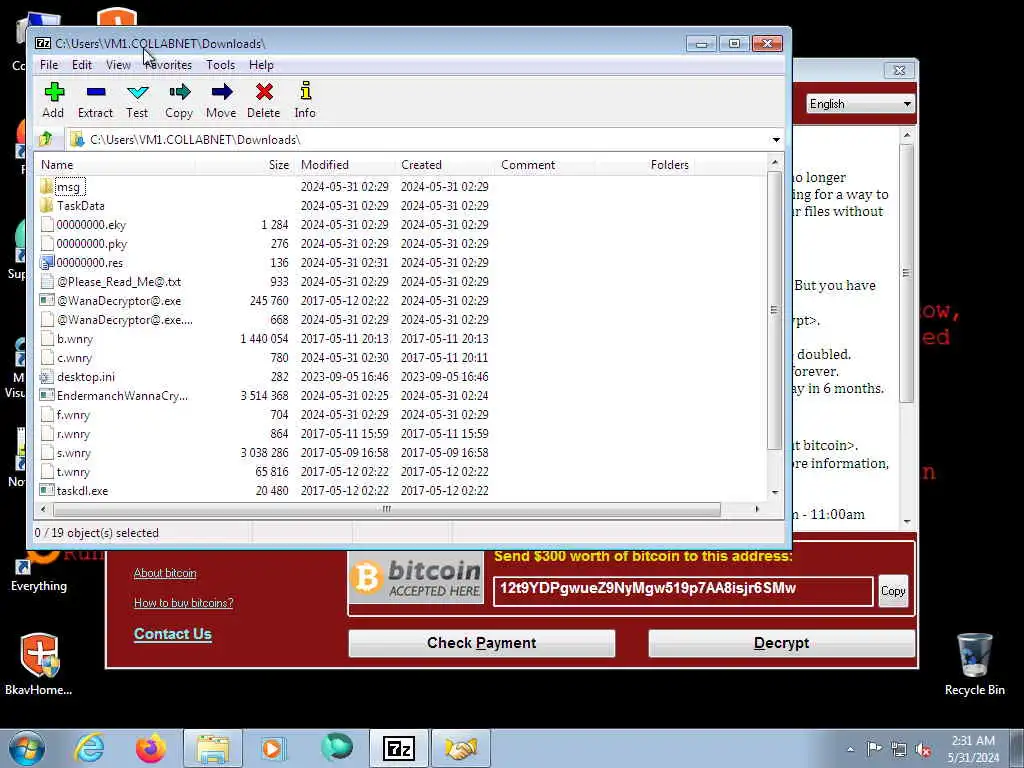The width and height of the screenshot is (1024, 768).
Task: Open the media player taskbar icon
Action: (273, 748)
